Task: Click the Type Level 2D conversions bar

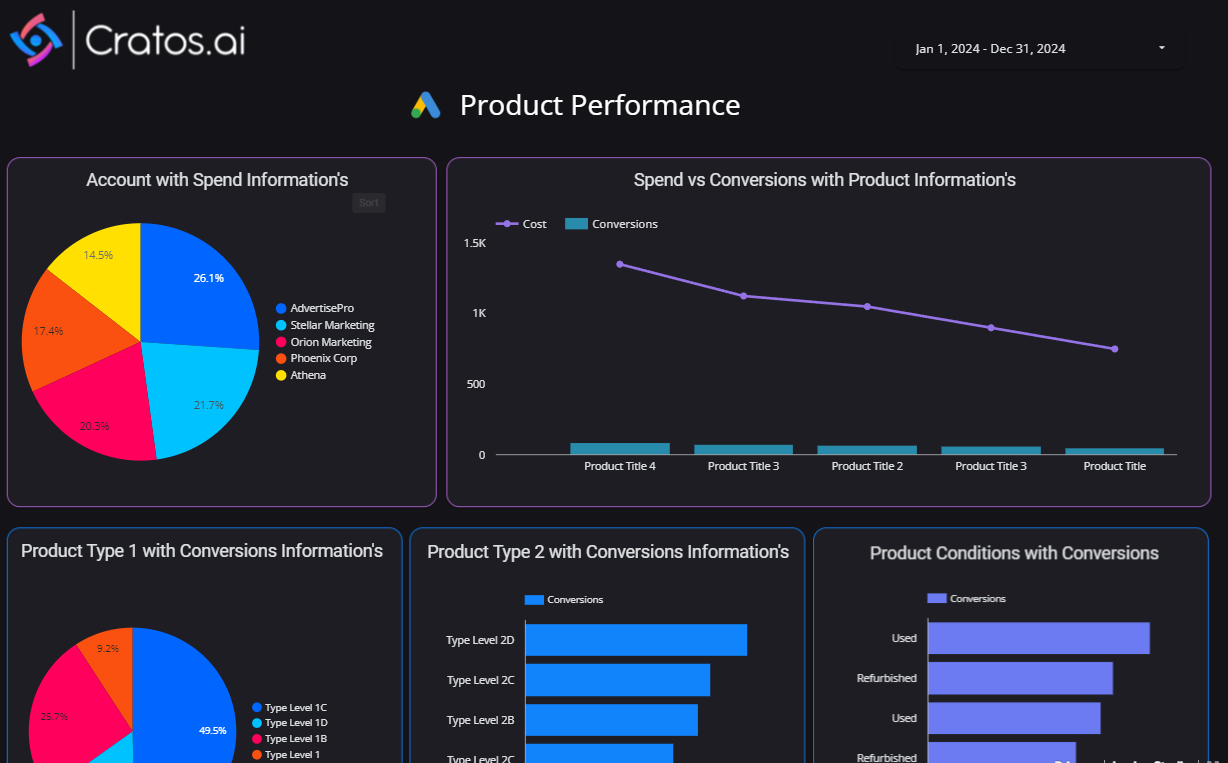Action: [x=636, y=640]
